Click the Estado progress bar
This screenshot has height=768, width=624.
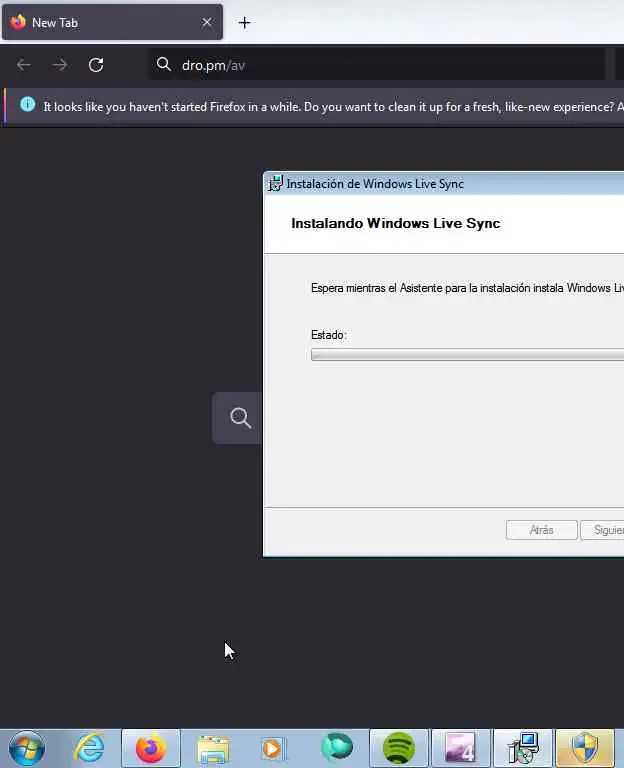[x=467, y=355]
